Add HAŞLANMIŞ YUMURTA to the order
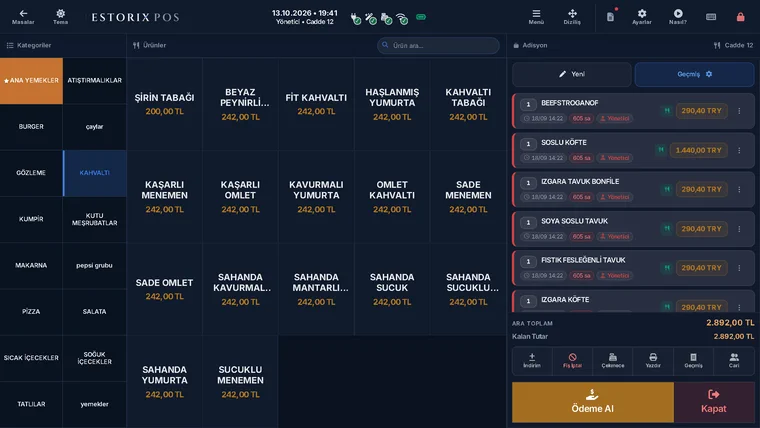This screenshot has width=760, height=428. [x=392, y=104]
